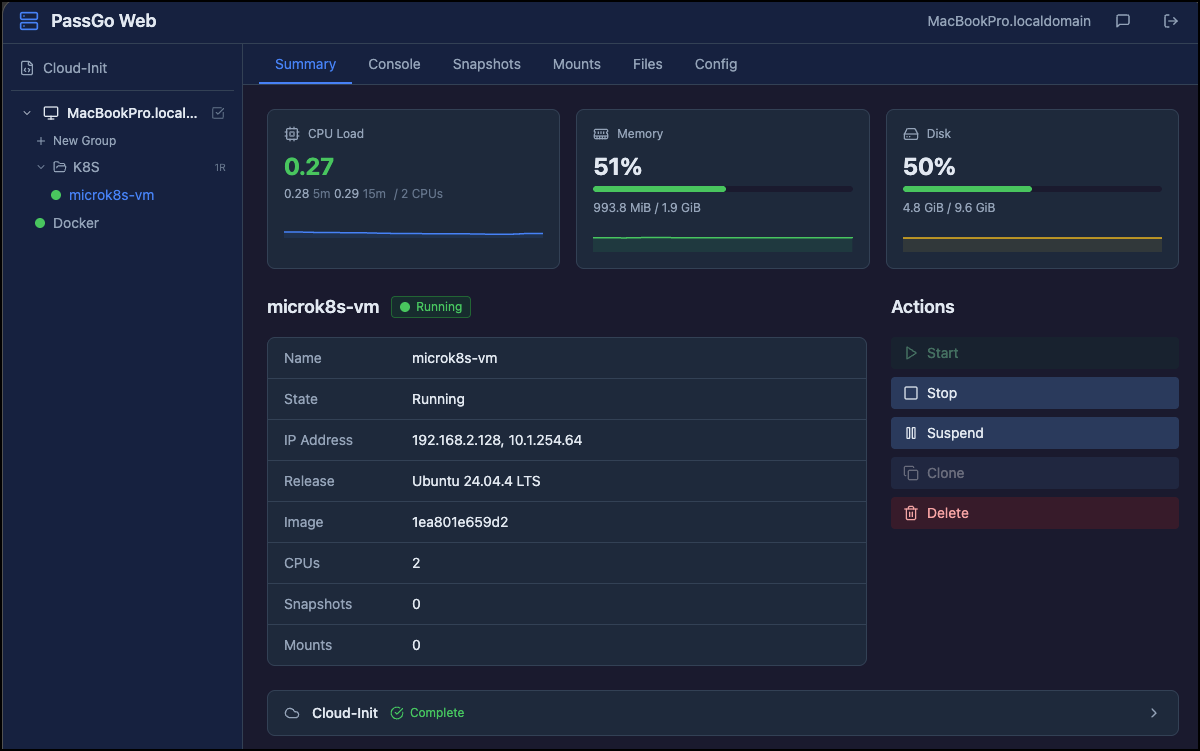This screenshot has height=751, width=1200.
Task: Click the Disk drive icon
Action: [911, 133]
